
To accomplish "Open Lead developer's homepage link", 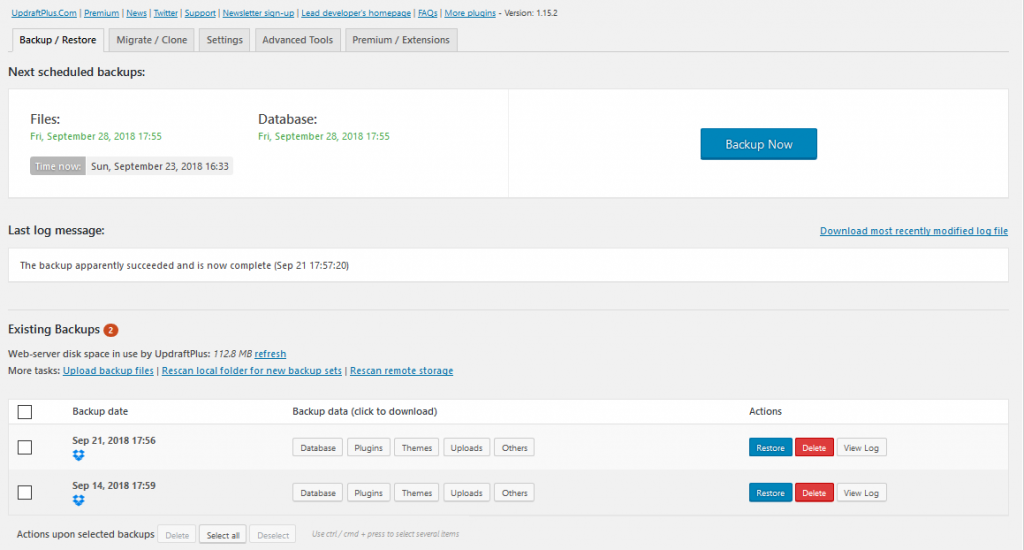I will (356, 13).
